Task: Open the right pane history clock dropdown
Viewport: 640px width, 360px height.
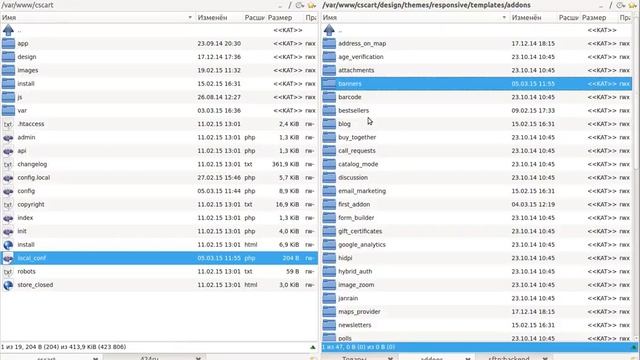Action: (621, 5)
